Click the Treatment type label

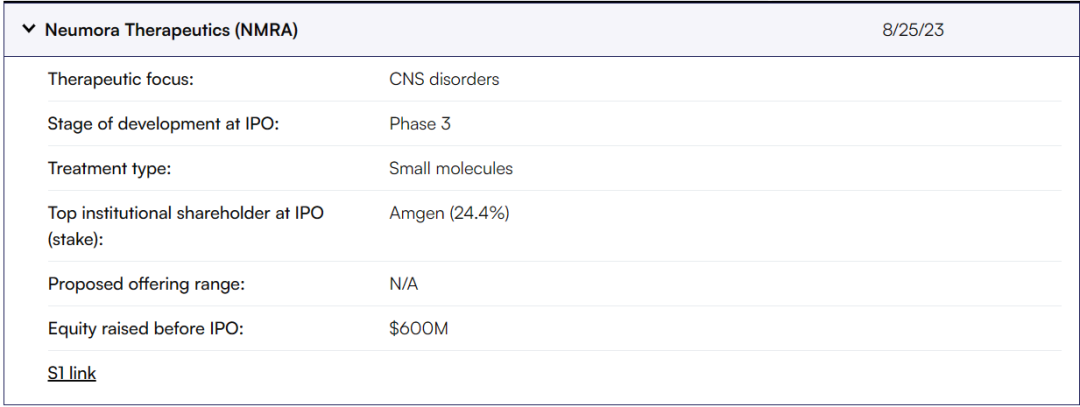click(x=109, y=168)
